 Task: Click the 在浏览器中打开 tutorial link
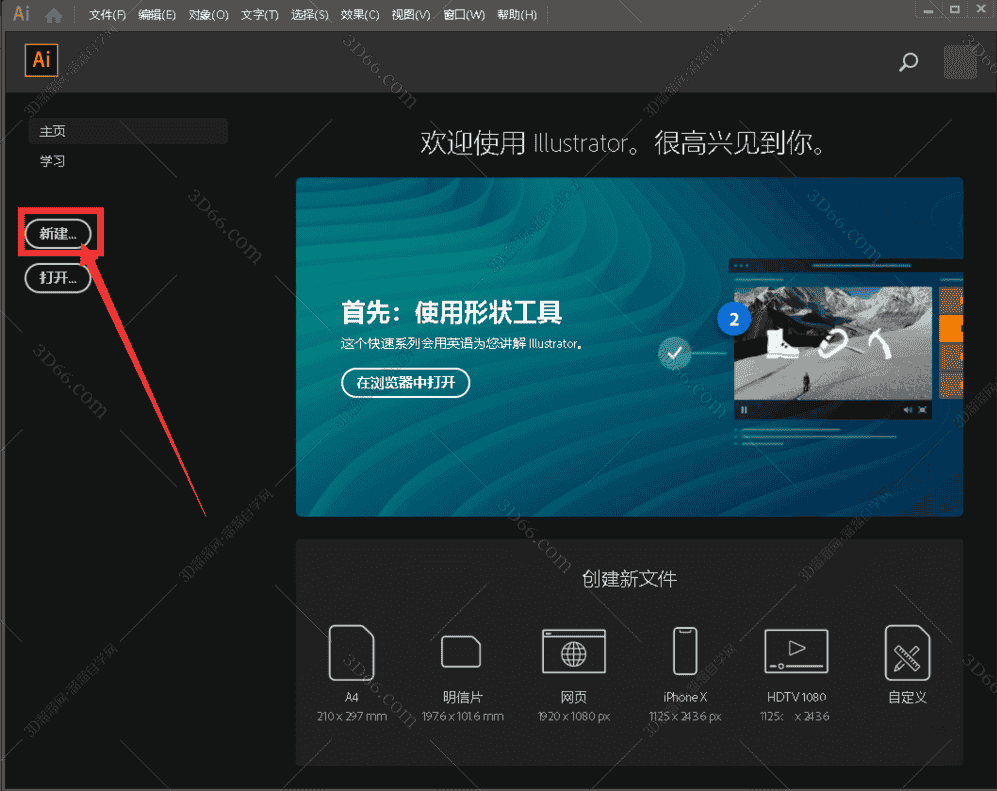(405, 383)
